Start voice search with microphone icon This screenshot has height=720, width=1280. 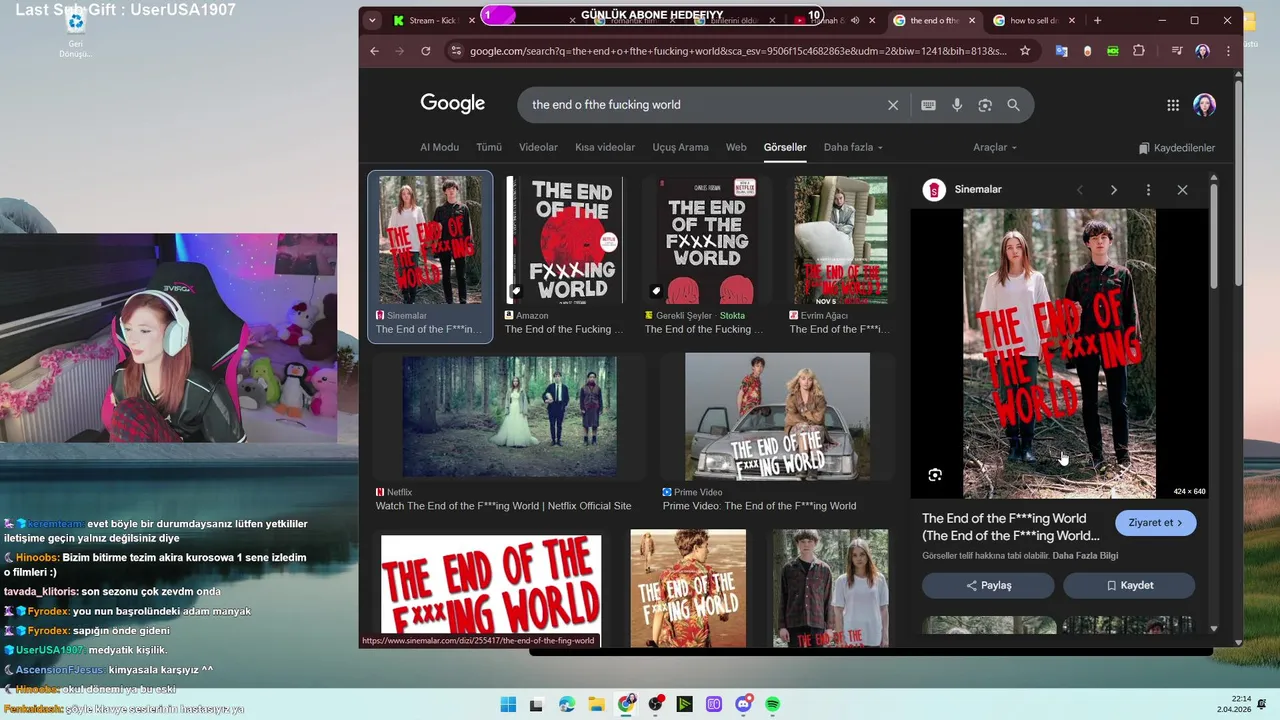(x=957, y=105)
